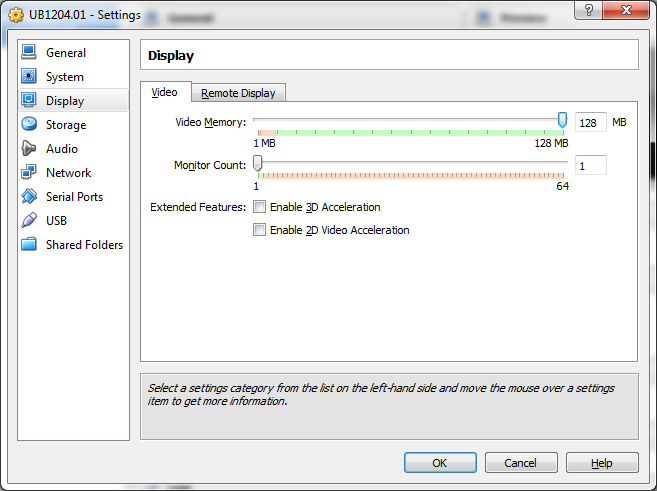Click the Display monitor icon

point(28,101)
